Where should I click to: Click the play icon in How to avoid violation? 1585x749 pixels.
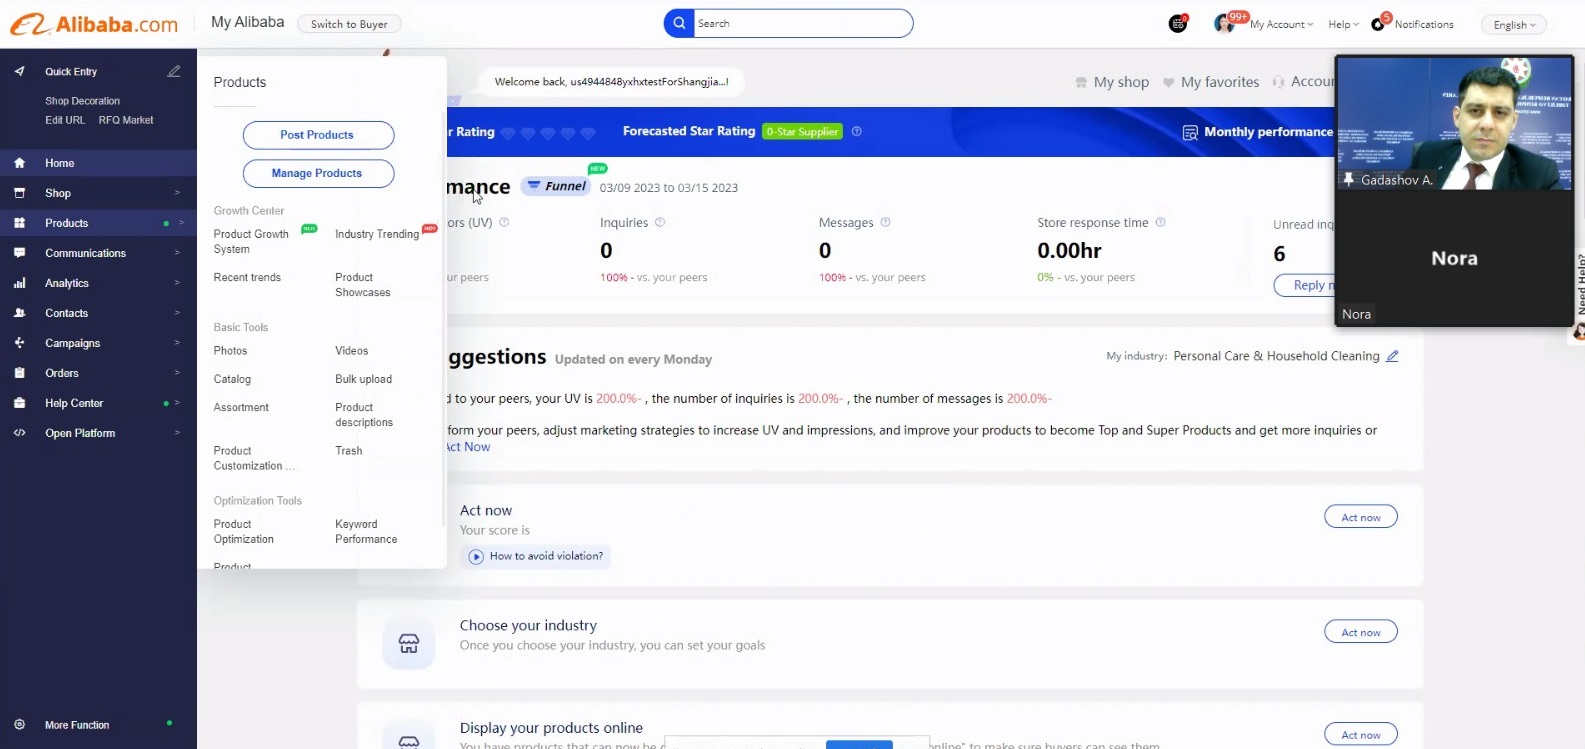(x=476, y=556)
